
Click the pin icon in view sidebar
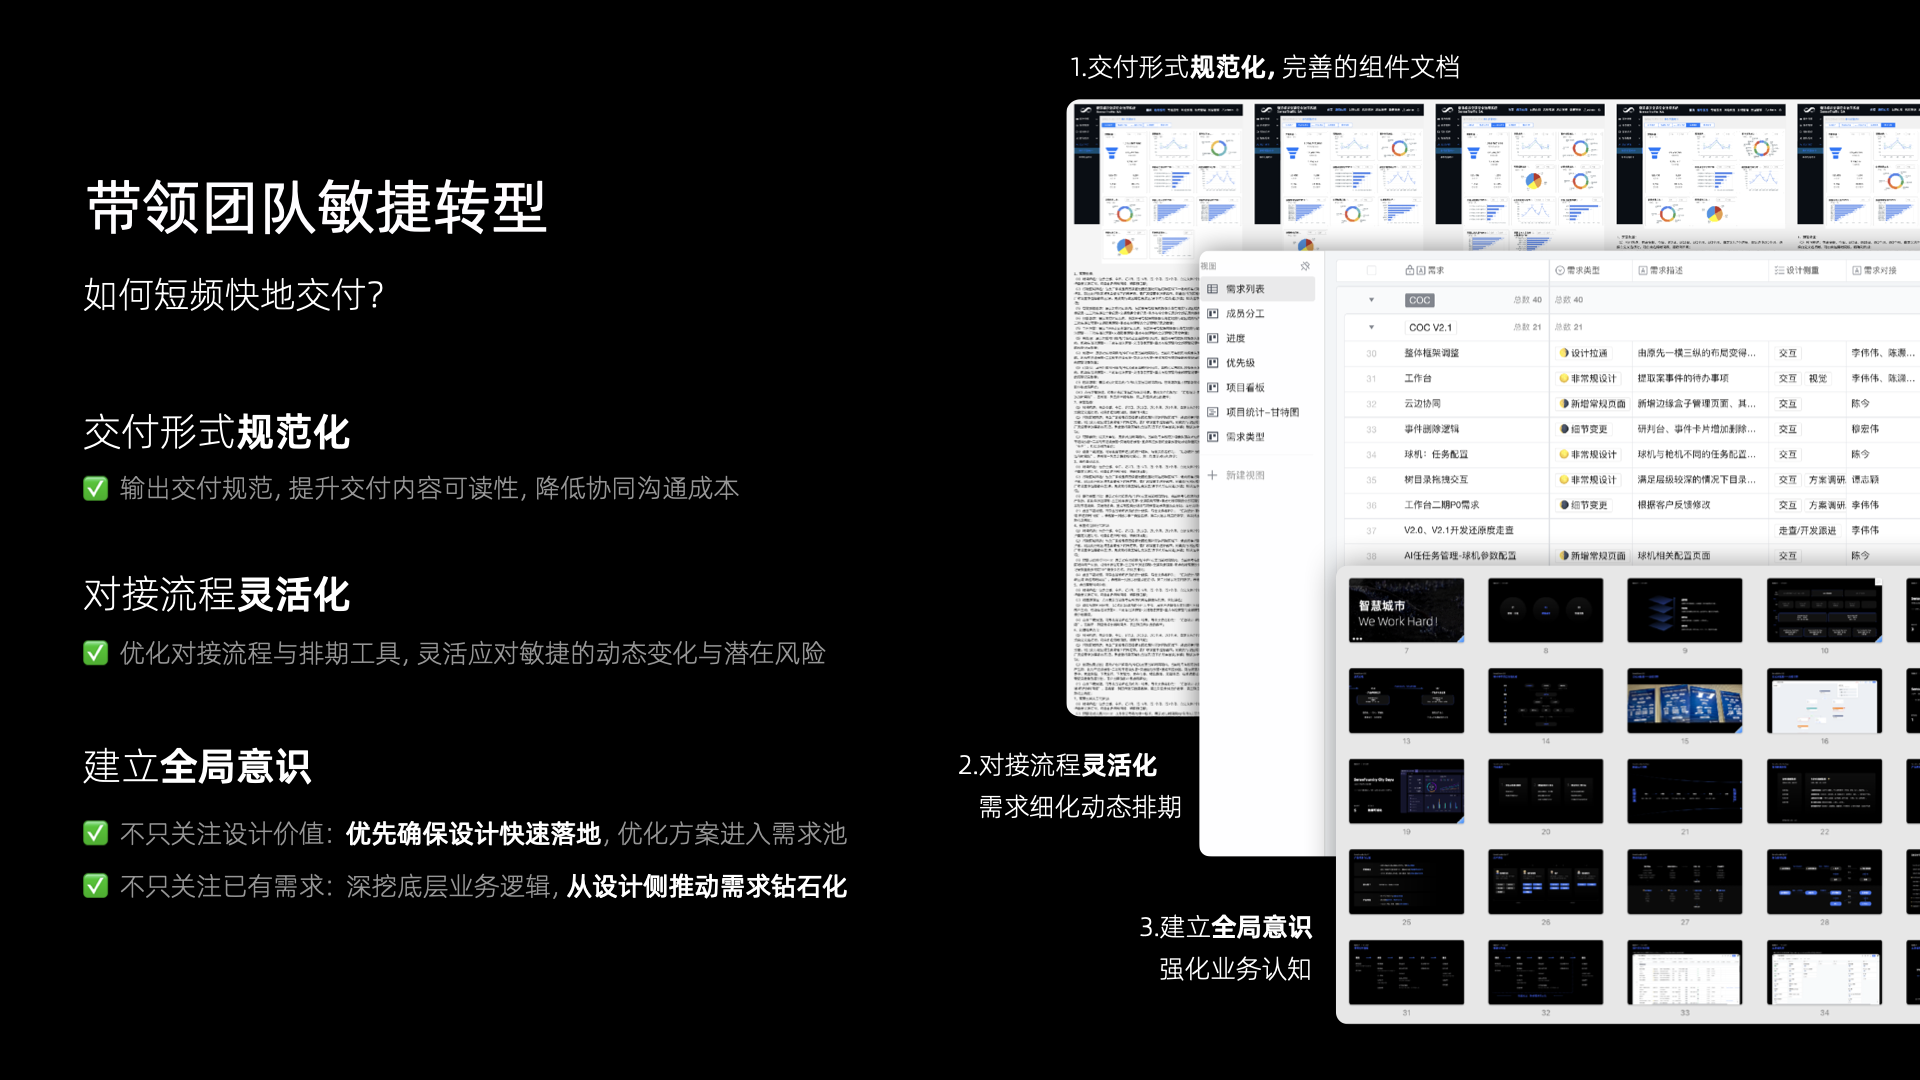tap(1305, 266)
